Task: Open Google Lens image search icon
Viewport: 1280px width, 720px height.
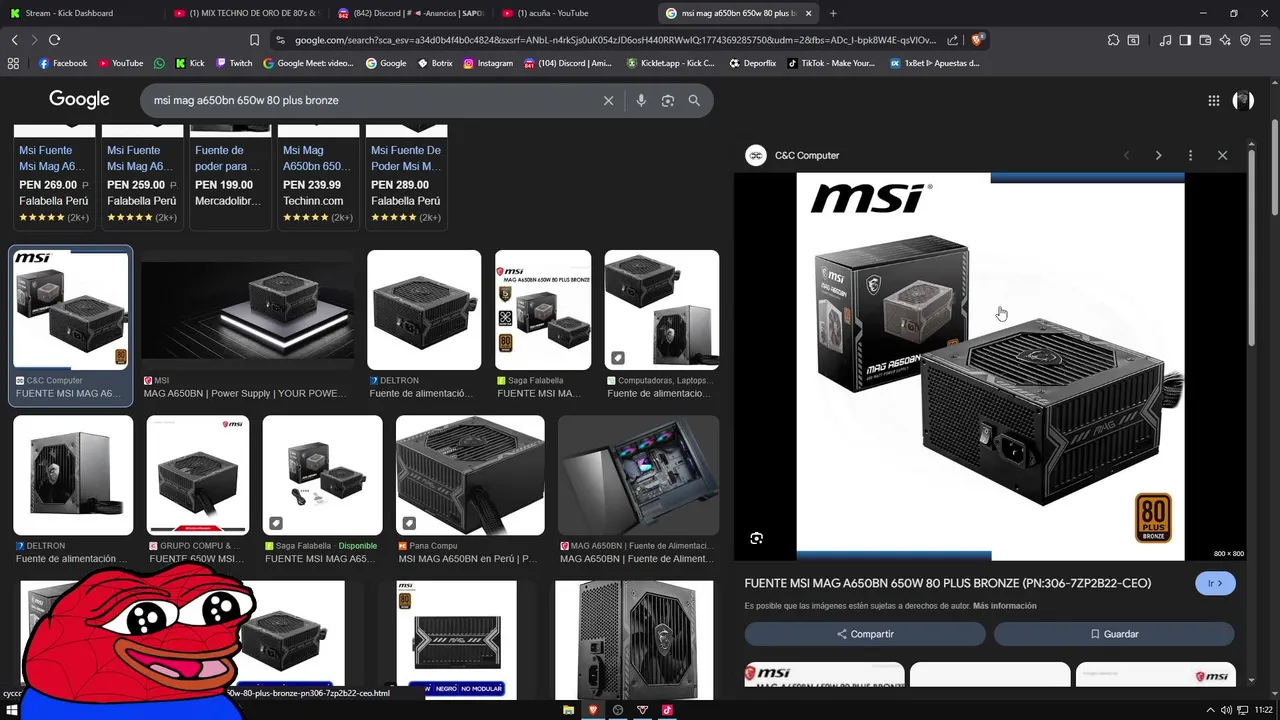Action: (x=668, y=100)
